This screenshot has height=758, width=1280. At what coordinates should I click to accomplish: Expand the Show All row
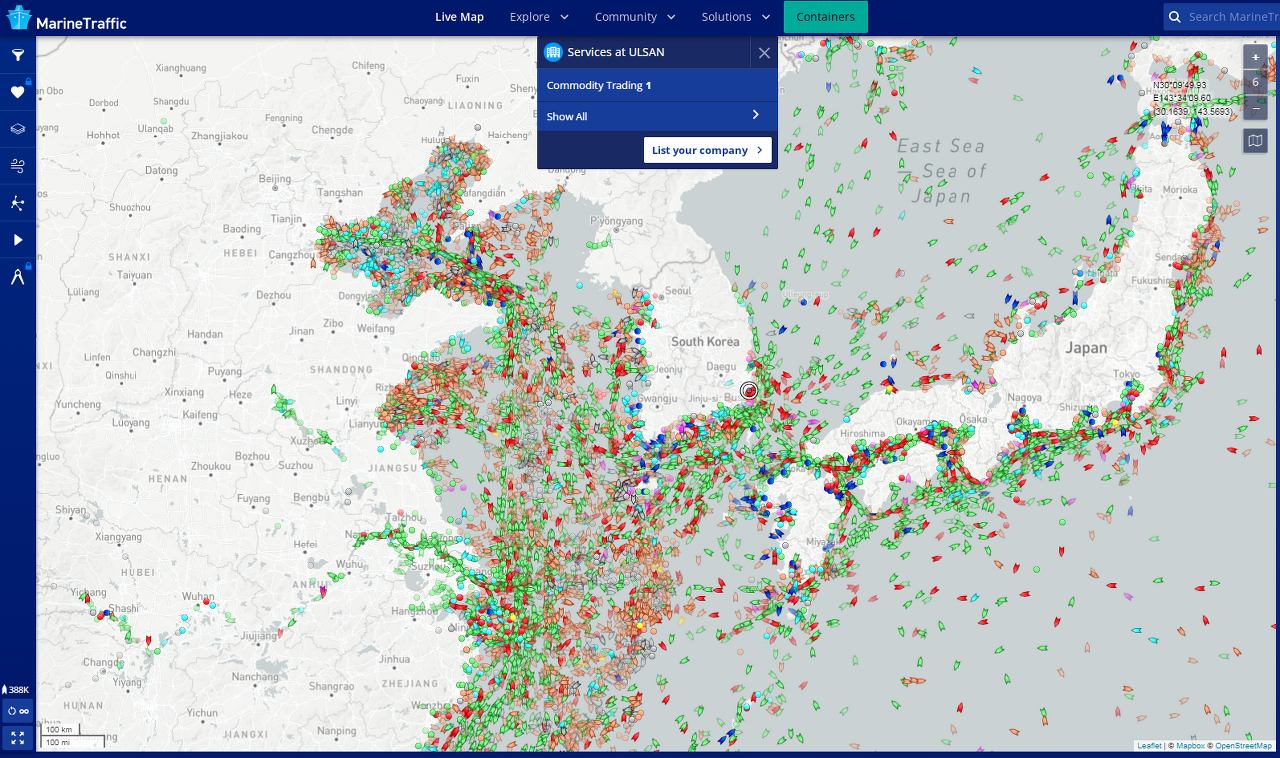click(657, 116)
